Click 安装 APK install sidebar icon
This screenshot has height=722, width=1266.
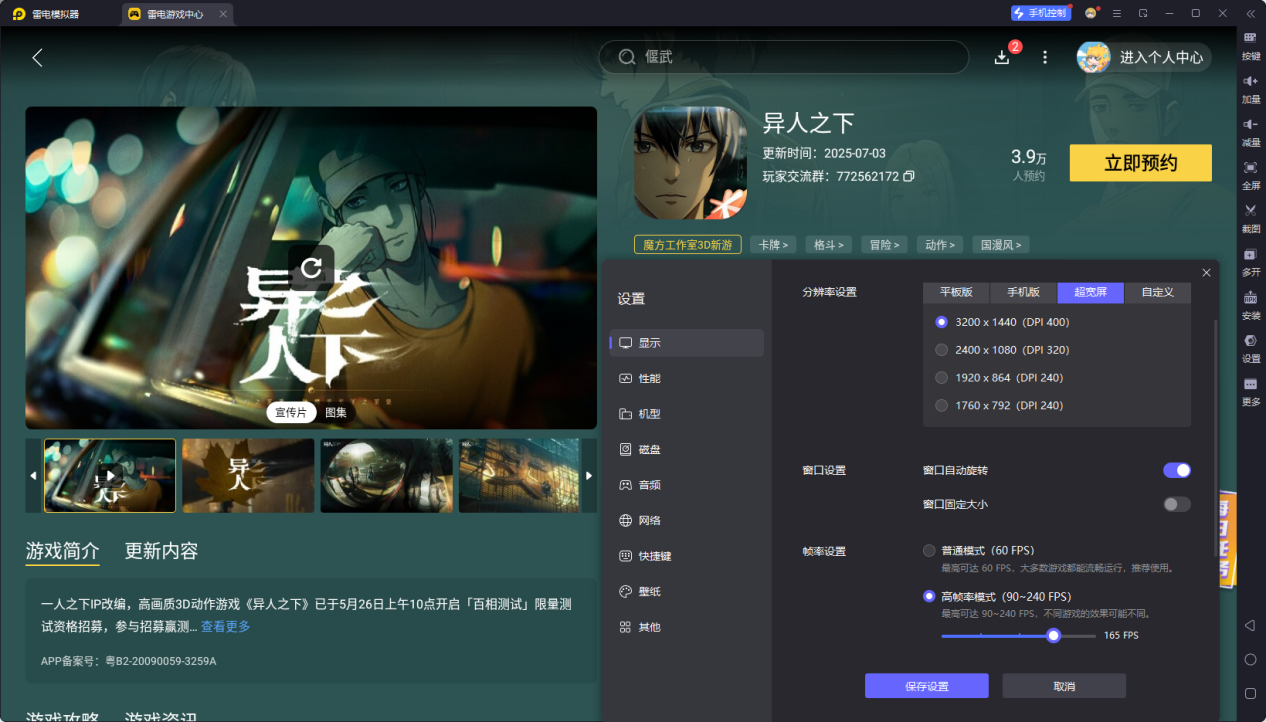[1250, 305]
